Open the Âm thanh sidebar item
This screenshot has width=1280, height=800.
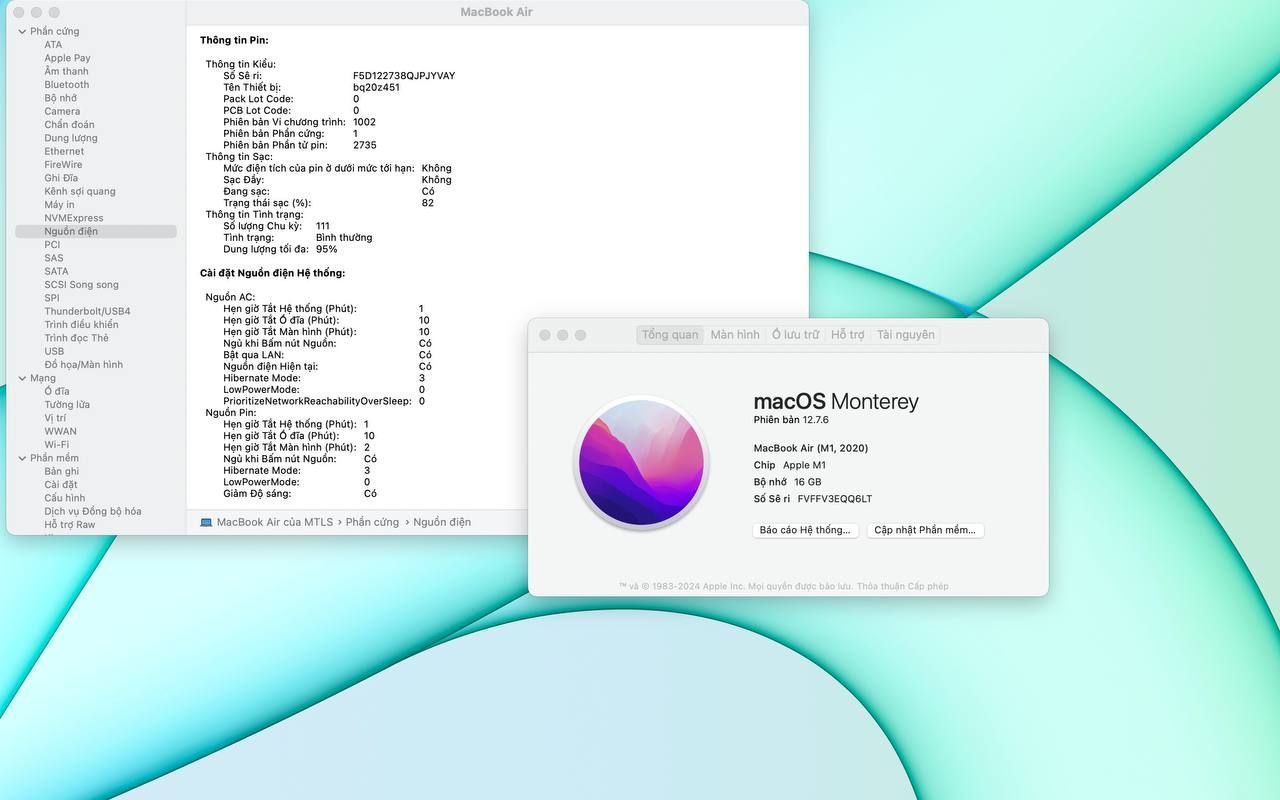pos(66,71)
